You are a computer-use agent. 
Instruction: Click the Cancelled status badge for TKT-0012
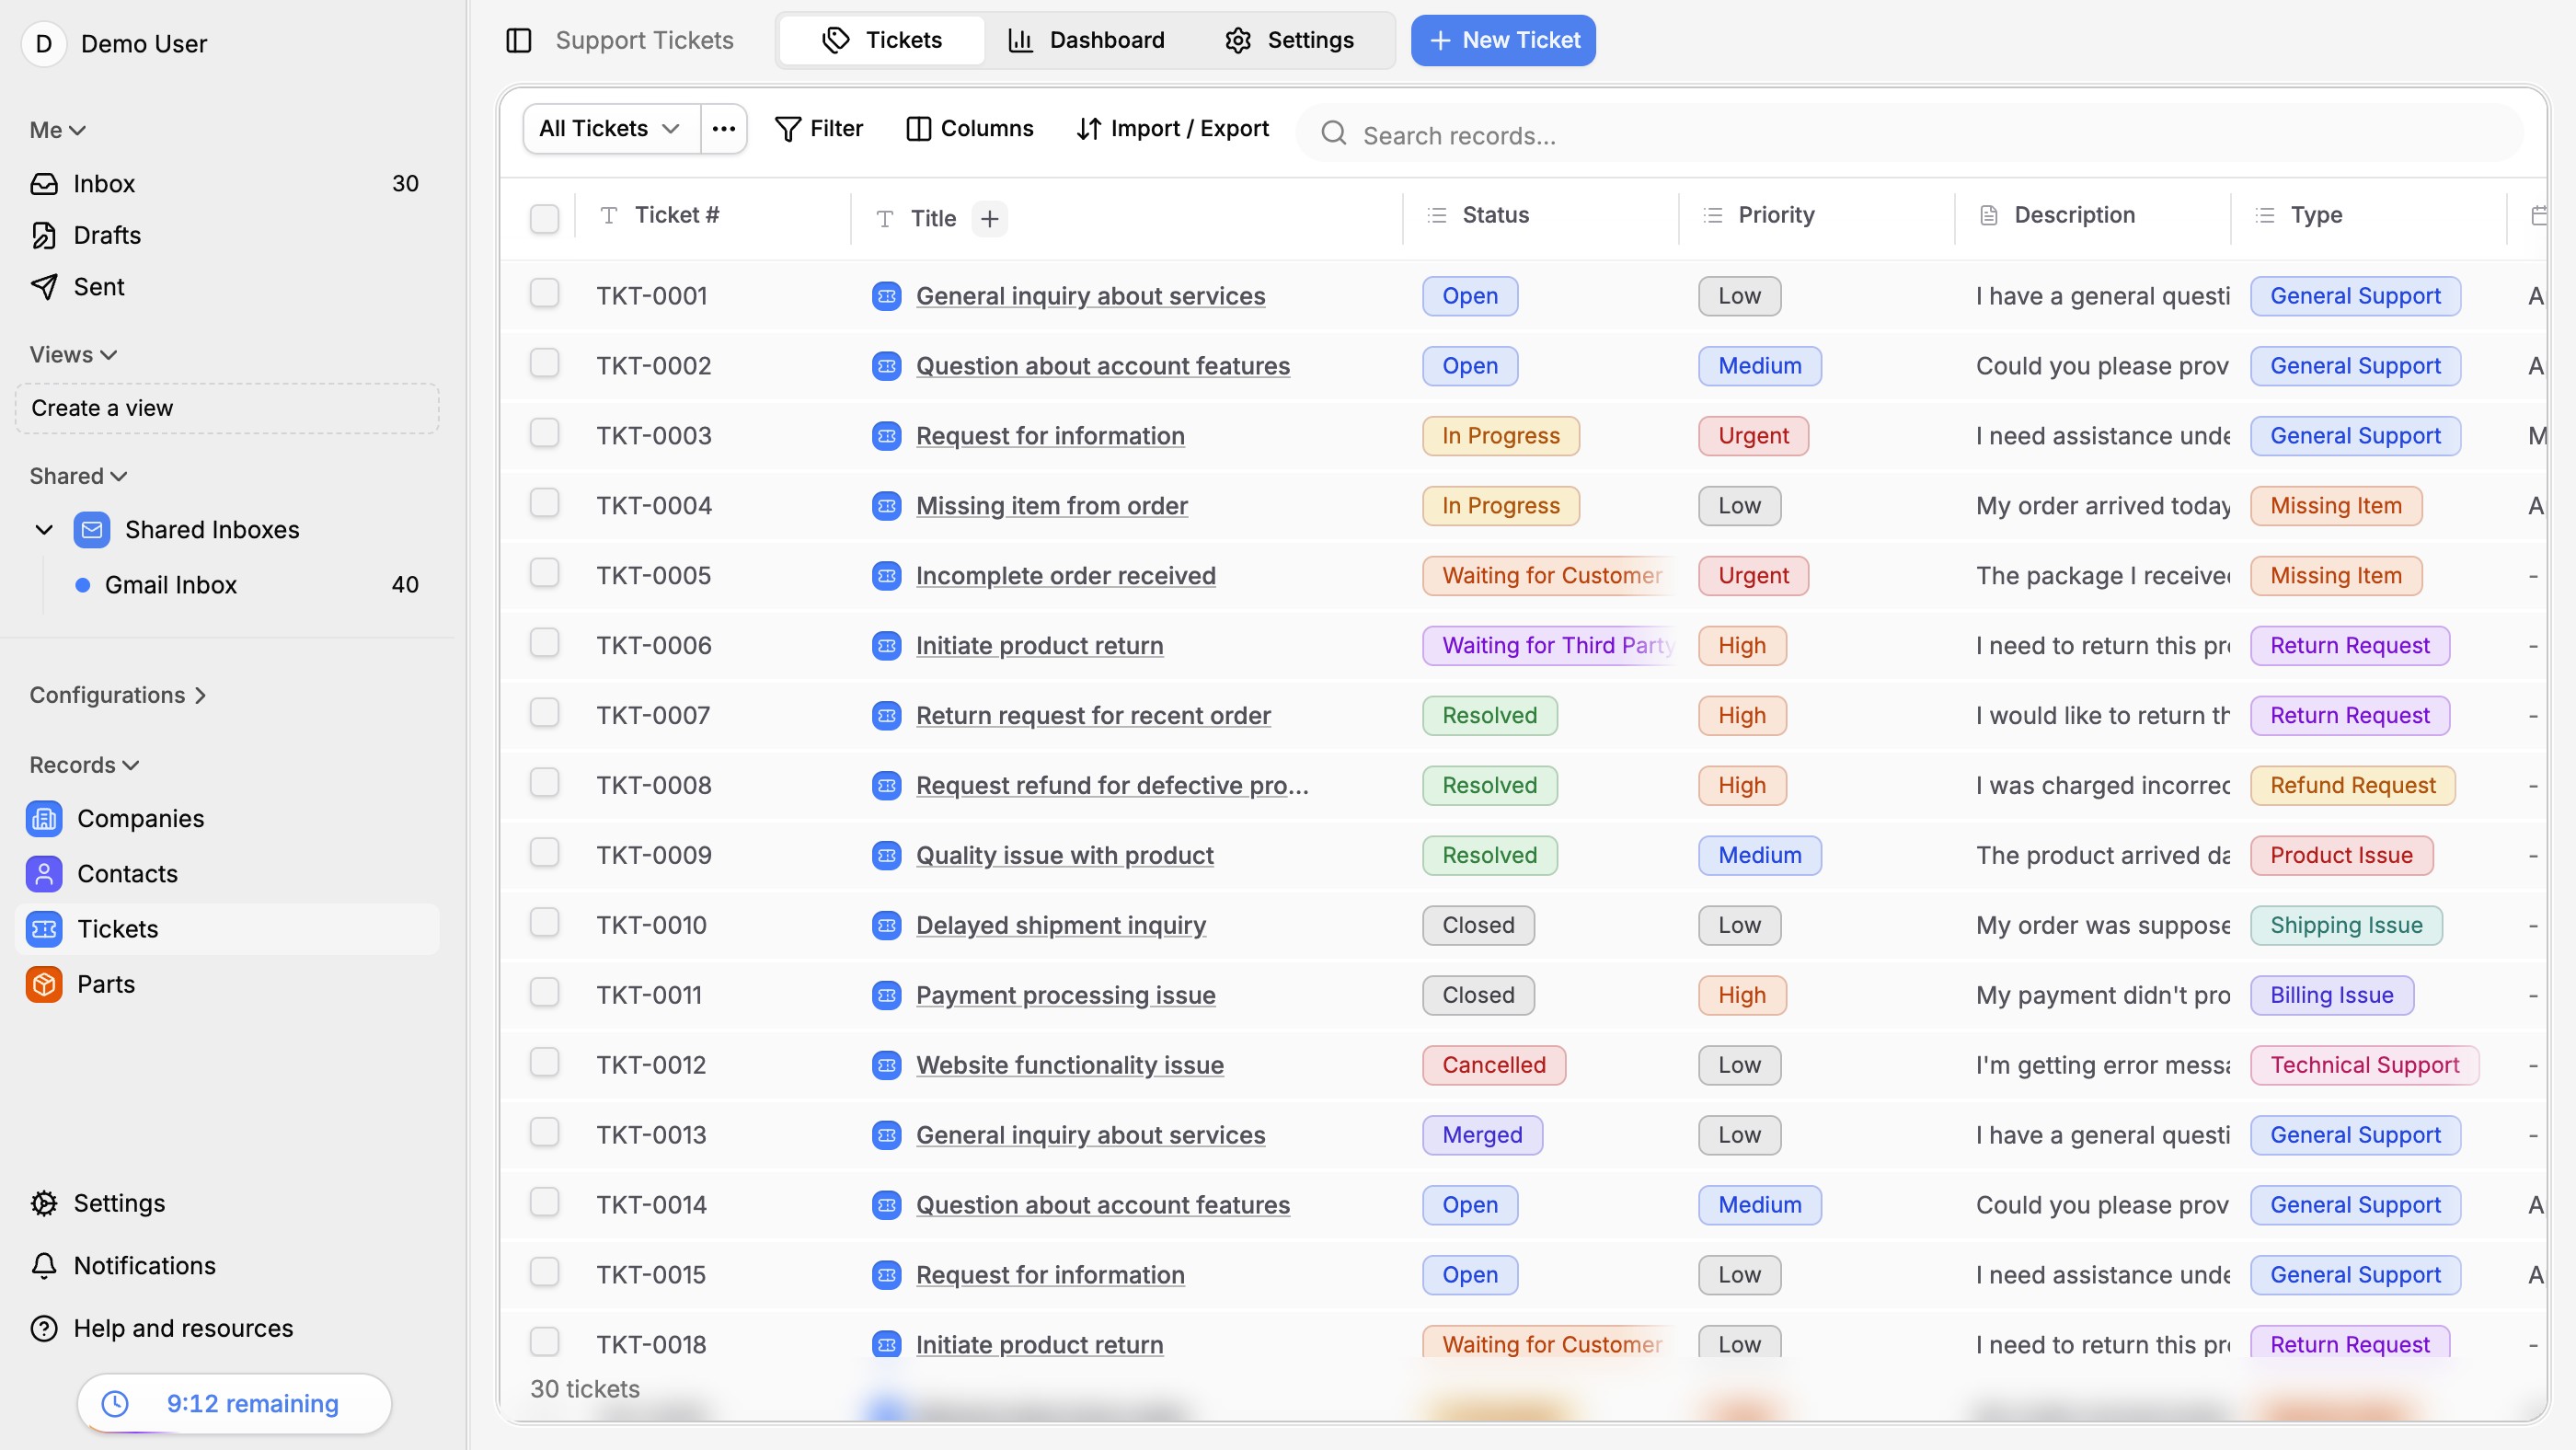coord(1494,1065)
